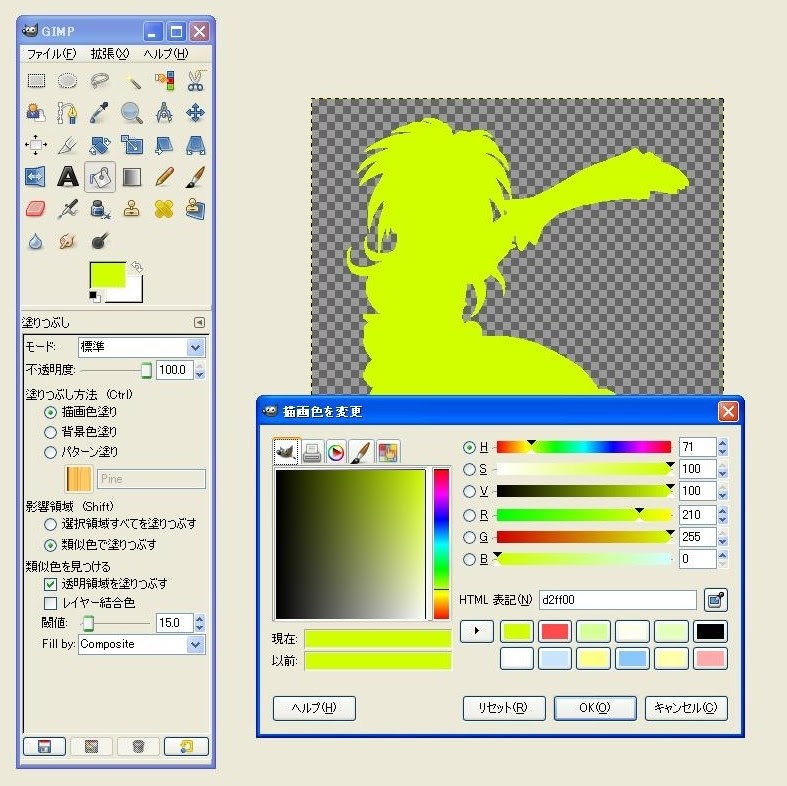Select the Flip tool

point(36,177)
